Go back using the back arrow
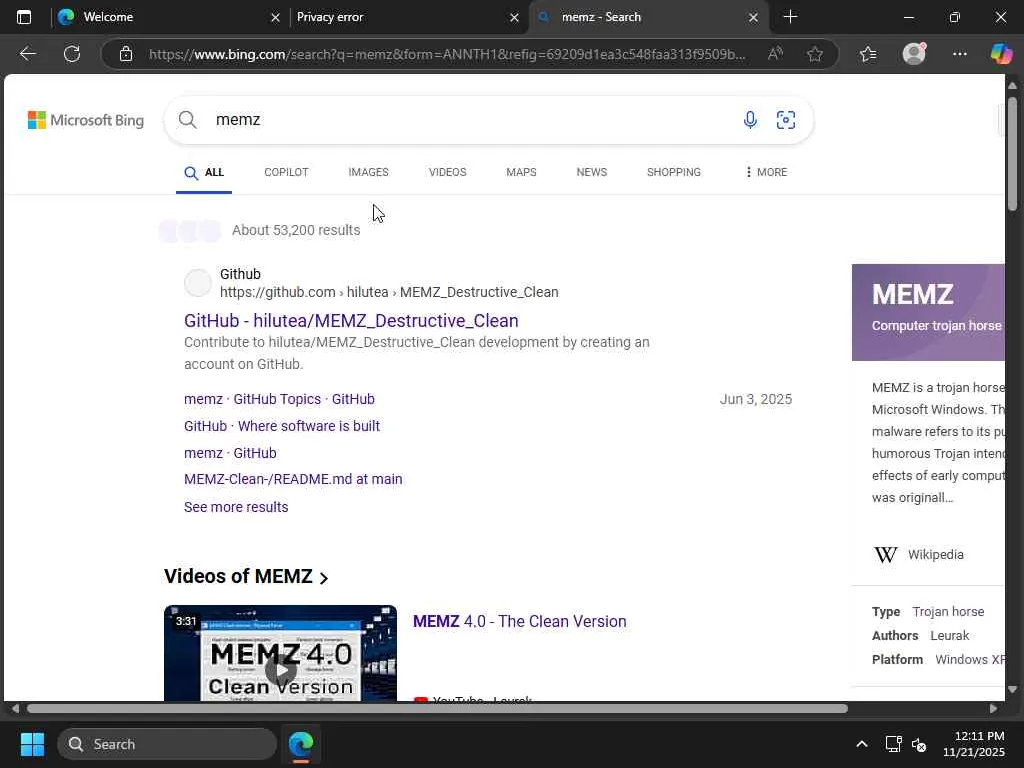Image resolution: width=1024 pixels, height=768 pixels. pos(27,54)
